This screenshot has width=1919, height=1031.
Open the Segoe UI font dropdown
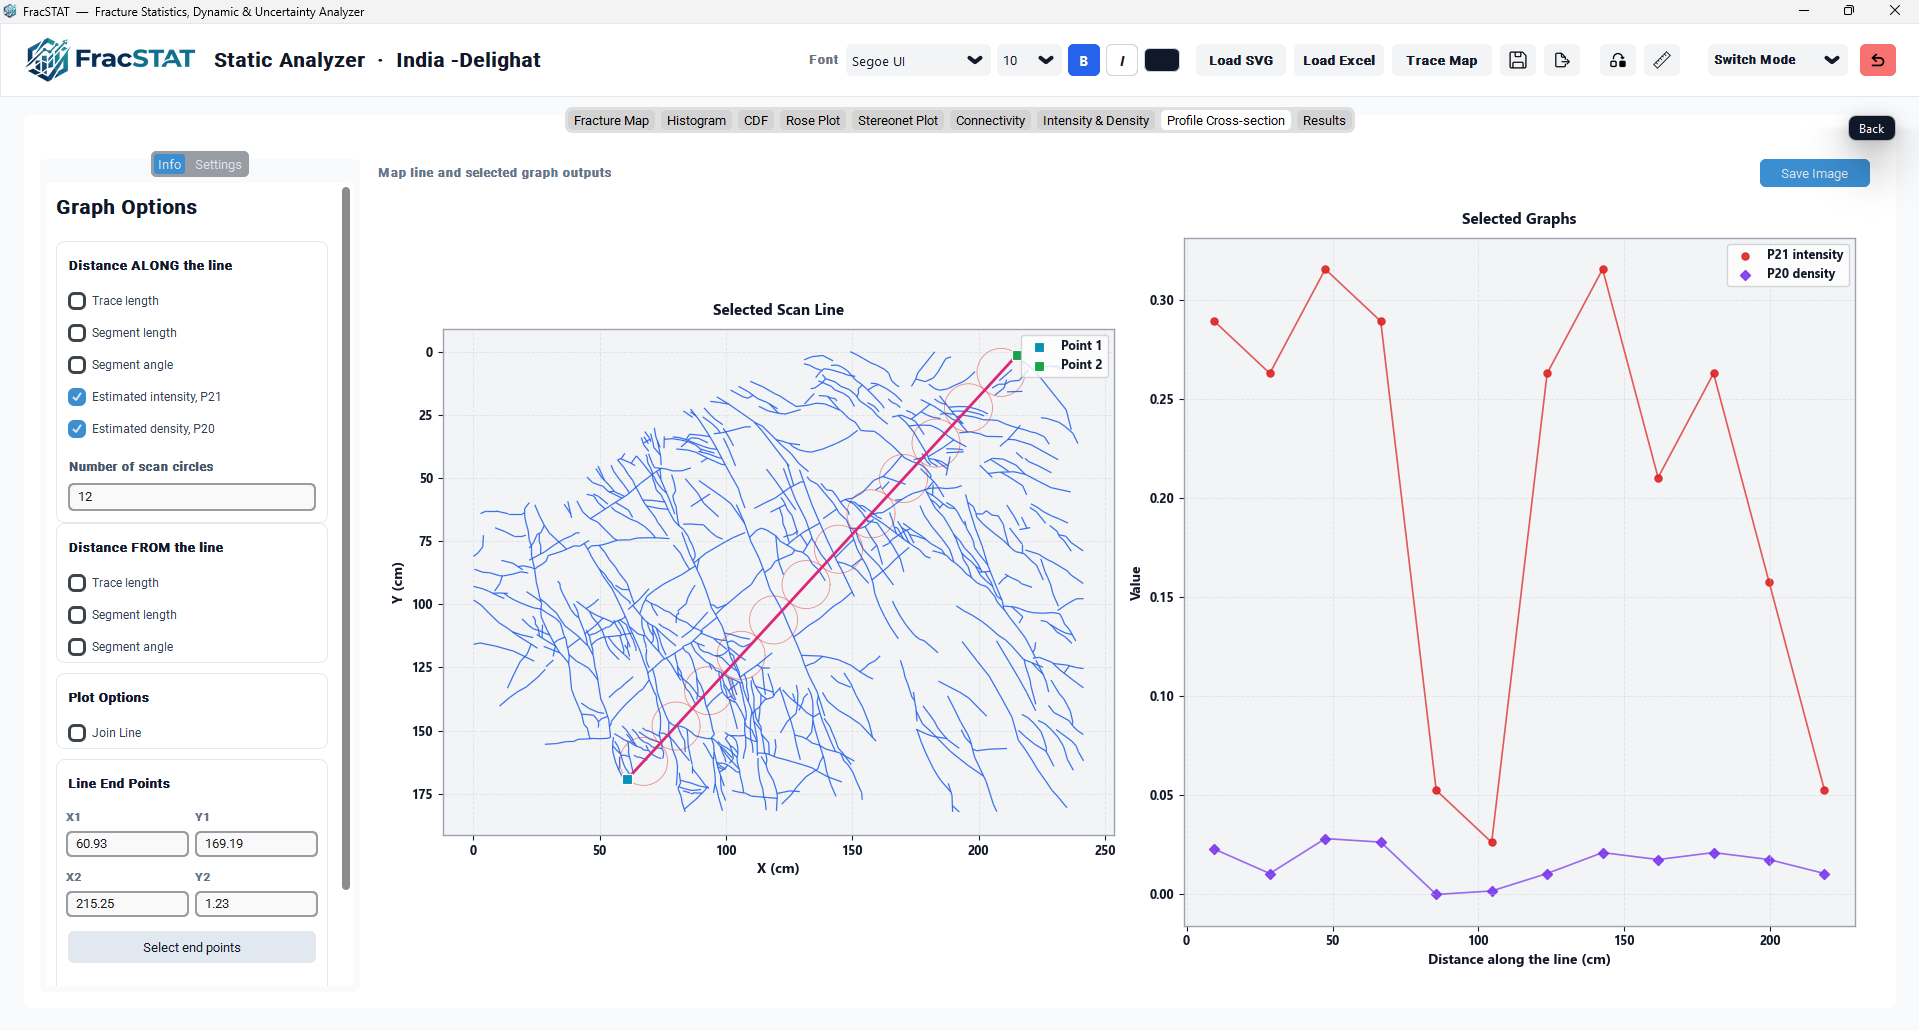point(917,60)
